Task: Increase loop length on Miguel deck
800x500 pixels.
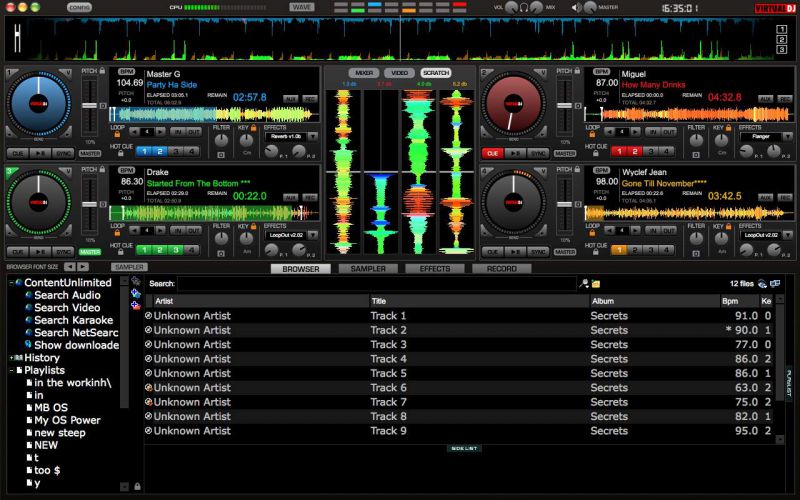Action: [635, 132]
